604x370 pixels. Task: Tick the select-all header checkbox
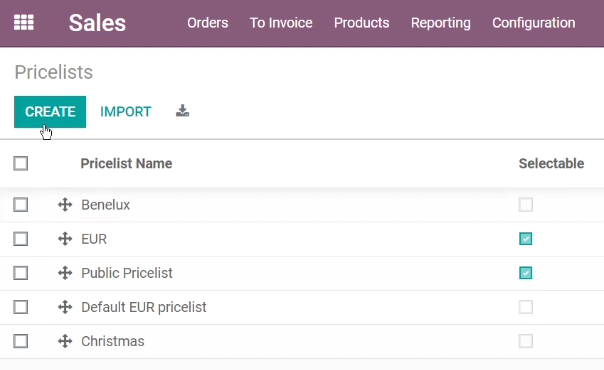20,163
